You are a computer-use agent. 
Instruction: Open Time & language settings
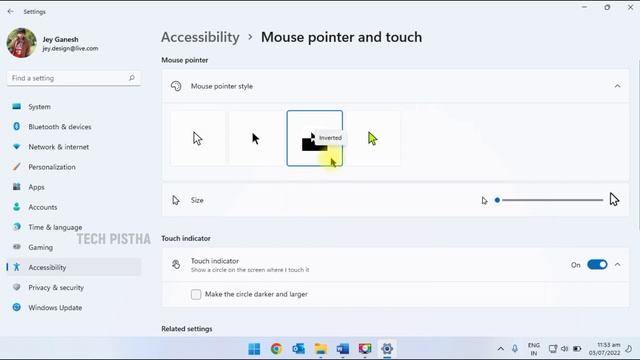pyautogui.click(x=73, y=227)
